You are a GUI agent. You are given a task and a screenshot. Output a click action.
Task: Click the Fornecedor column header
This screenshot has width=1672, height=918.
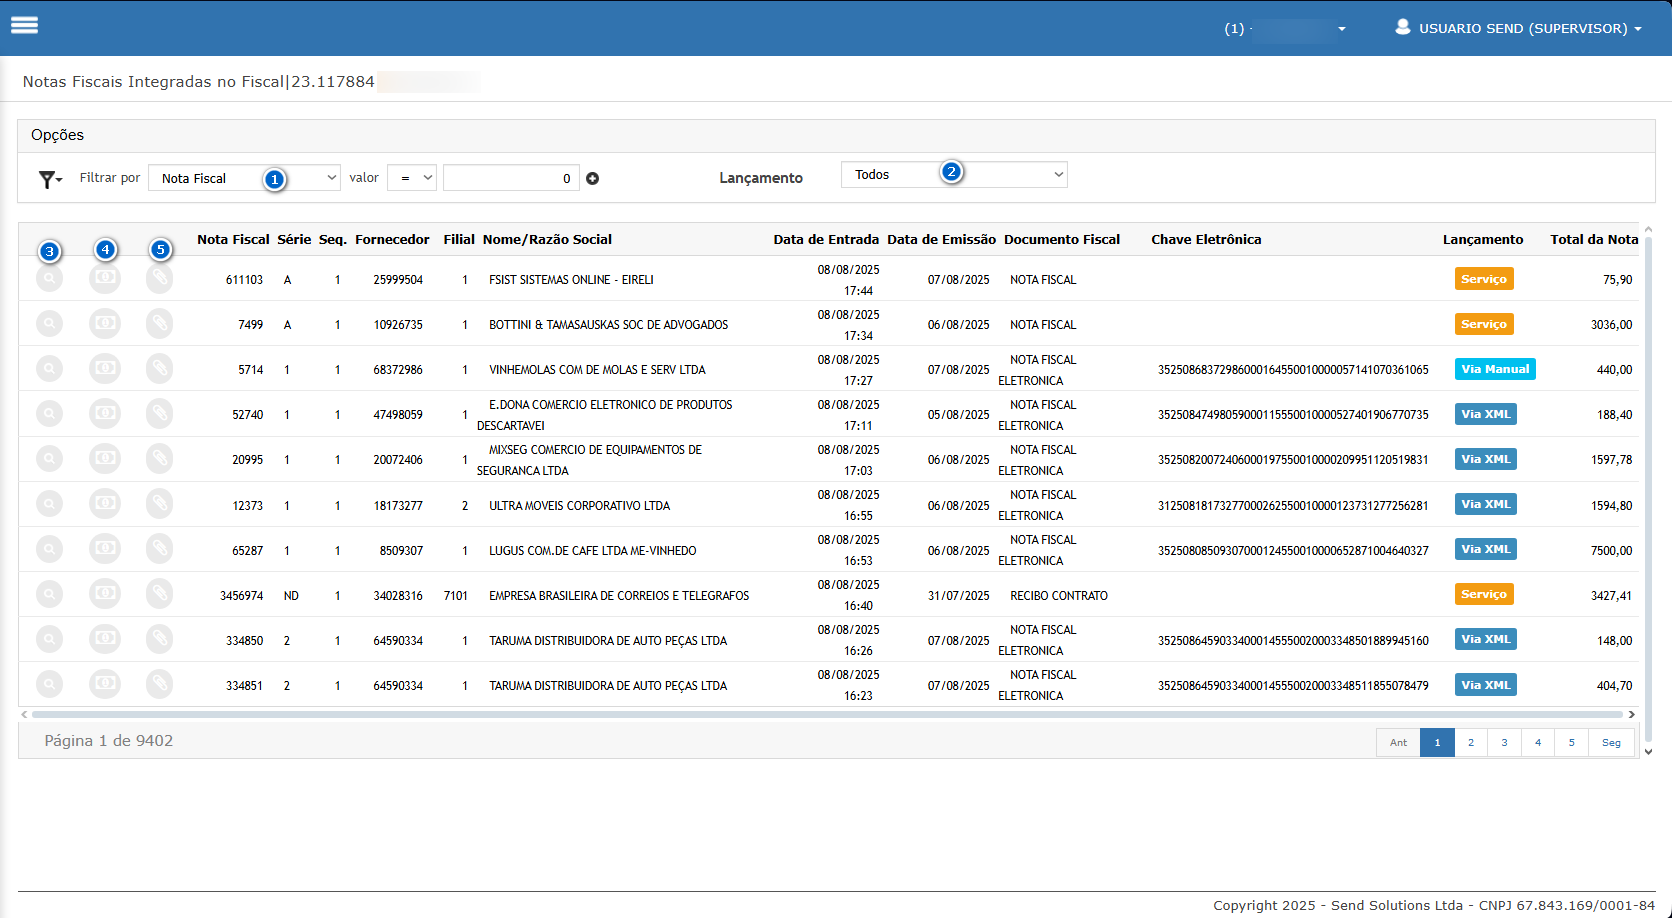click(392, 239)
